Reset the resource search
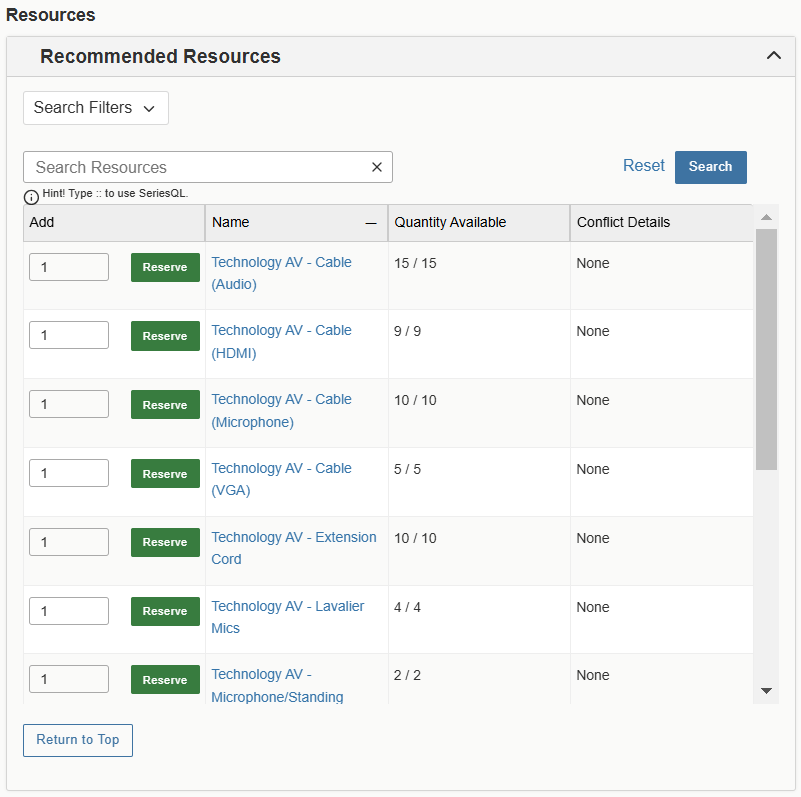 click(x=643, y=166)
